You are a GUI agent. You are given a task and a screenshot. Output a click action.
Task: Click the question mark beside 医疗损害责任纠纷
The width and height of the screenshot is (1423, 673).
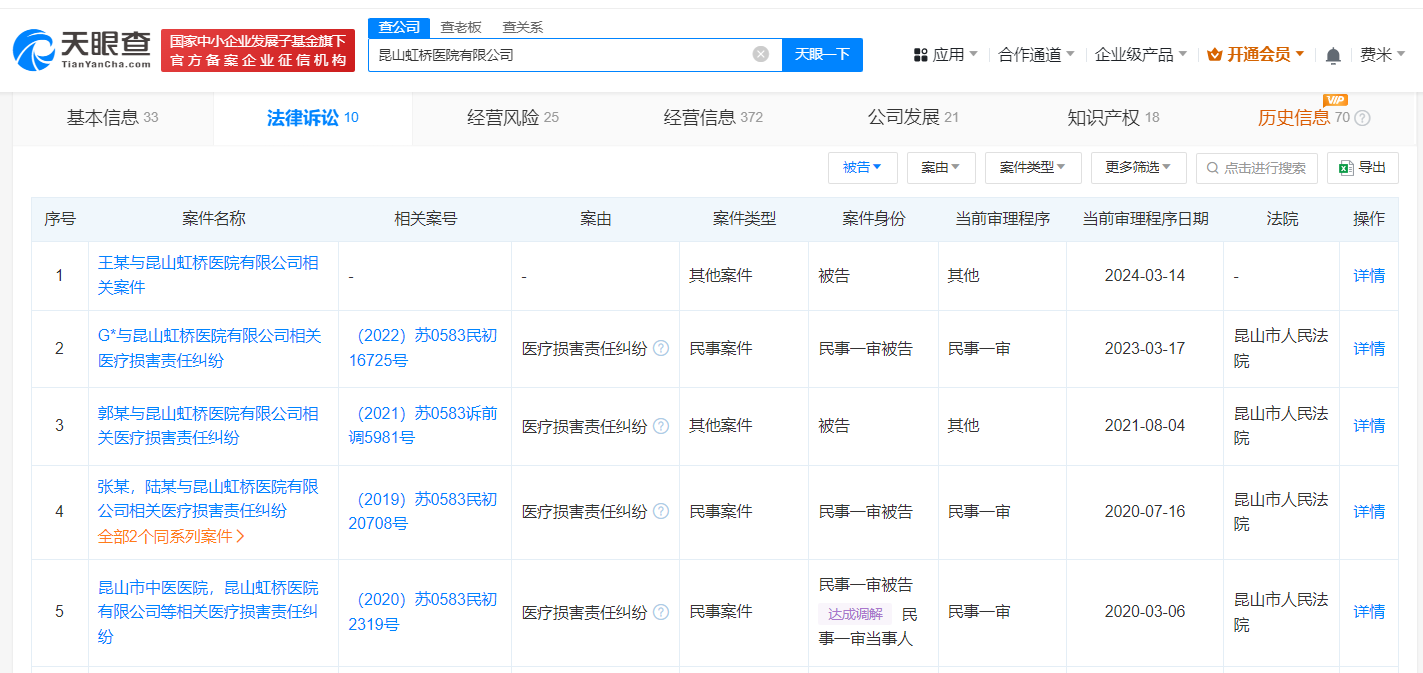[661, 348]
